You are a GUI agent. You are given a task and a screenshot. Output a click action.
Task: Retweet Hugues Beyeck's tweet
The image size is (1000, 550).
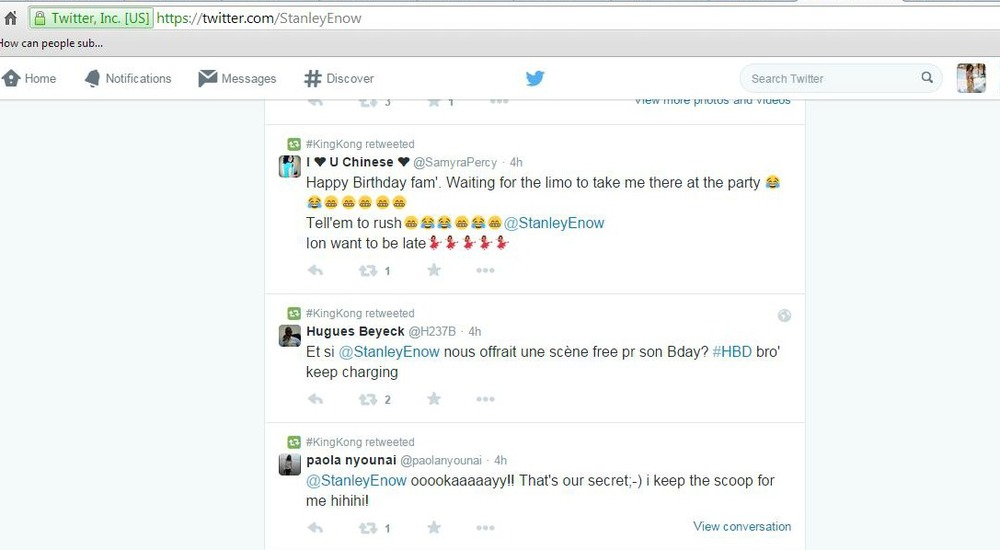click(x=368, y=399)
